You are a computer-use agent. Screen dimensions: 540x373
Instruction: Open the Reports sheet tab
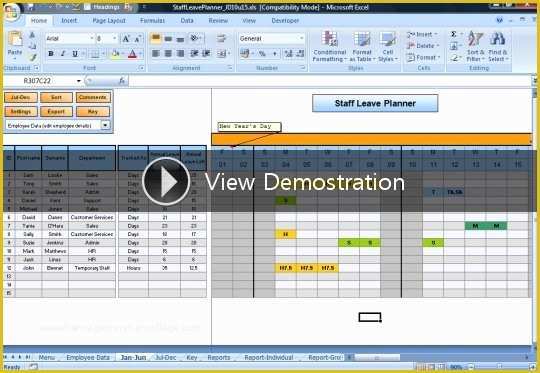pos(219,358)
